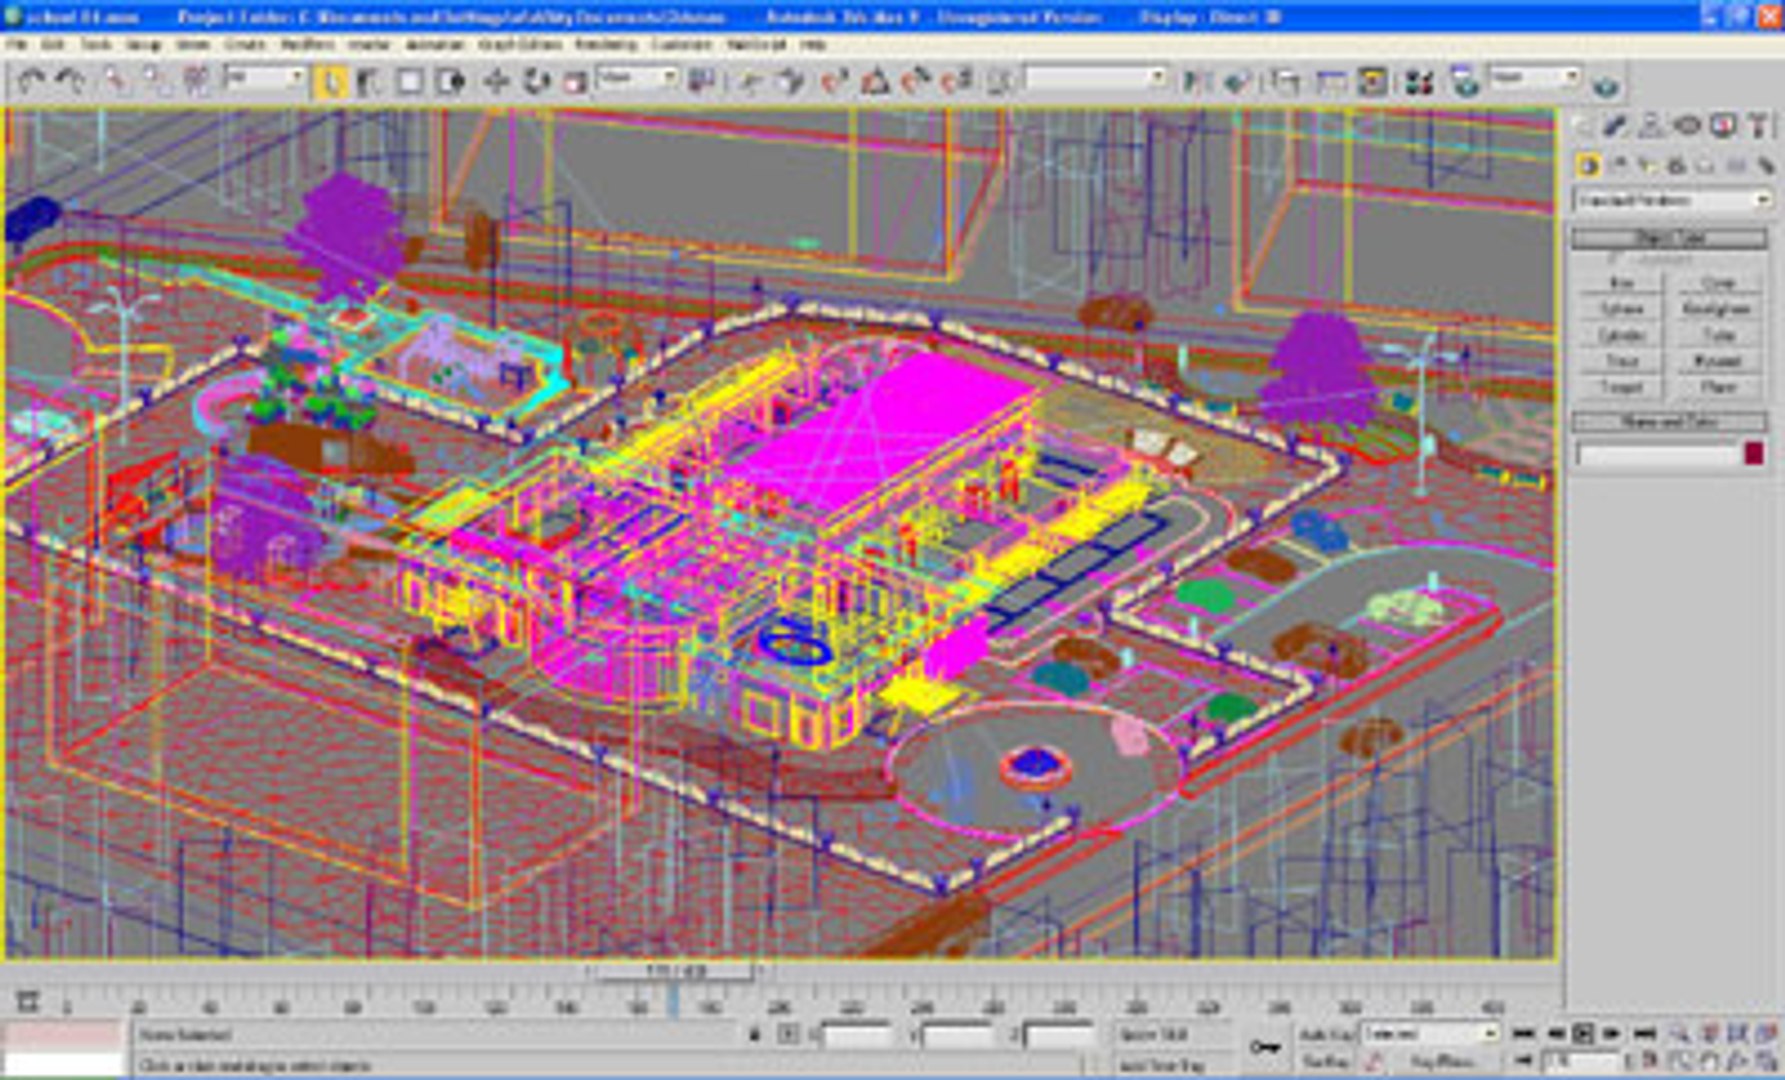Toggle Window/Crossing selection mode
The width and height of the screenshot is (1785, 1080).
tap(451, 81)
